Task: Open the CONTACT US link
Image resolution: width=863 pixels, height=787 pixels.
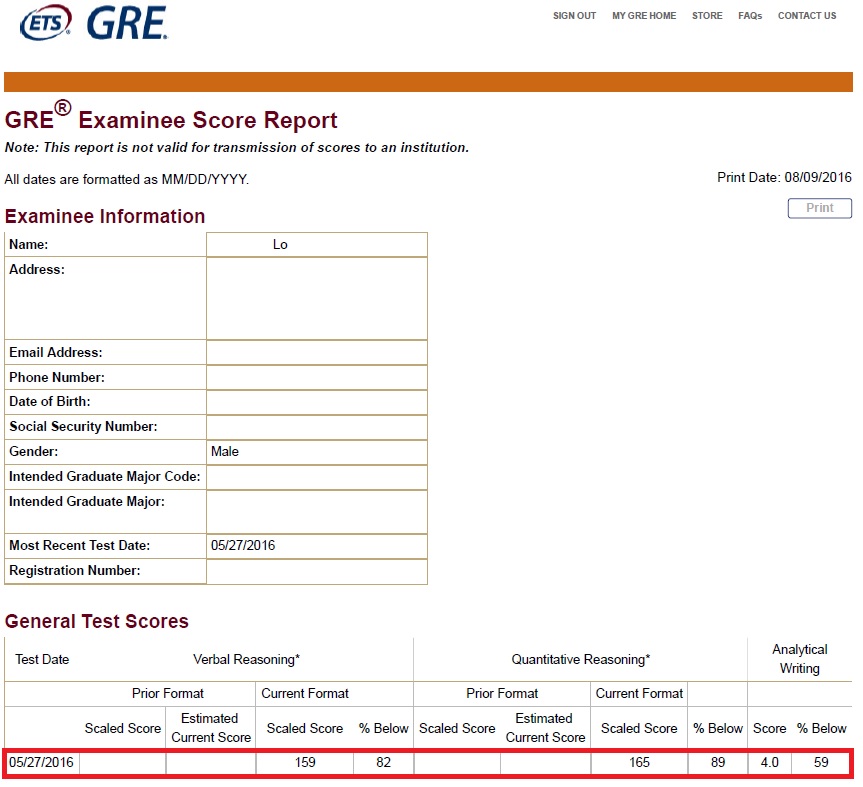Action: pos(806,16)
